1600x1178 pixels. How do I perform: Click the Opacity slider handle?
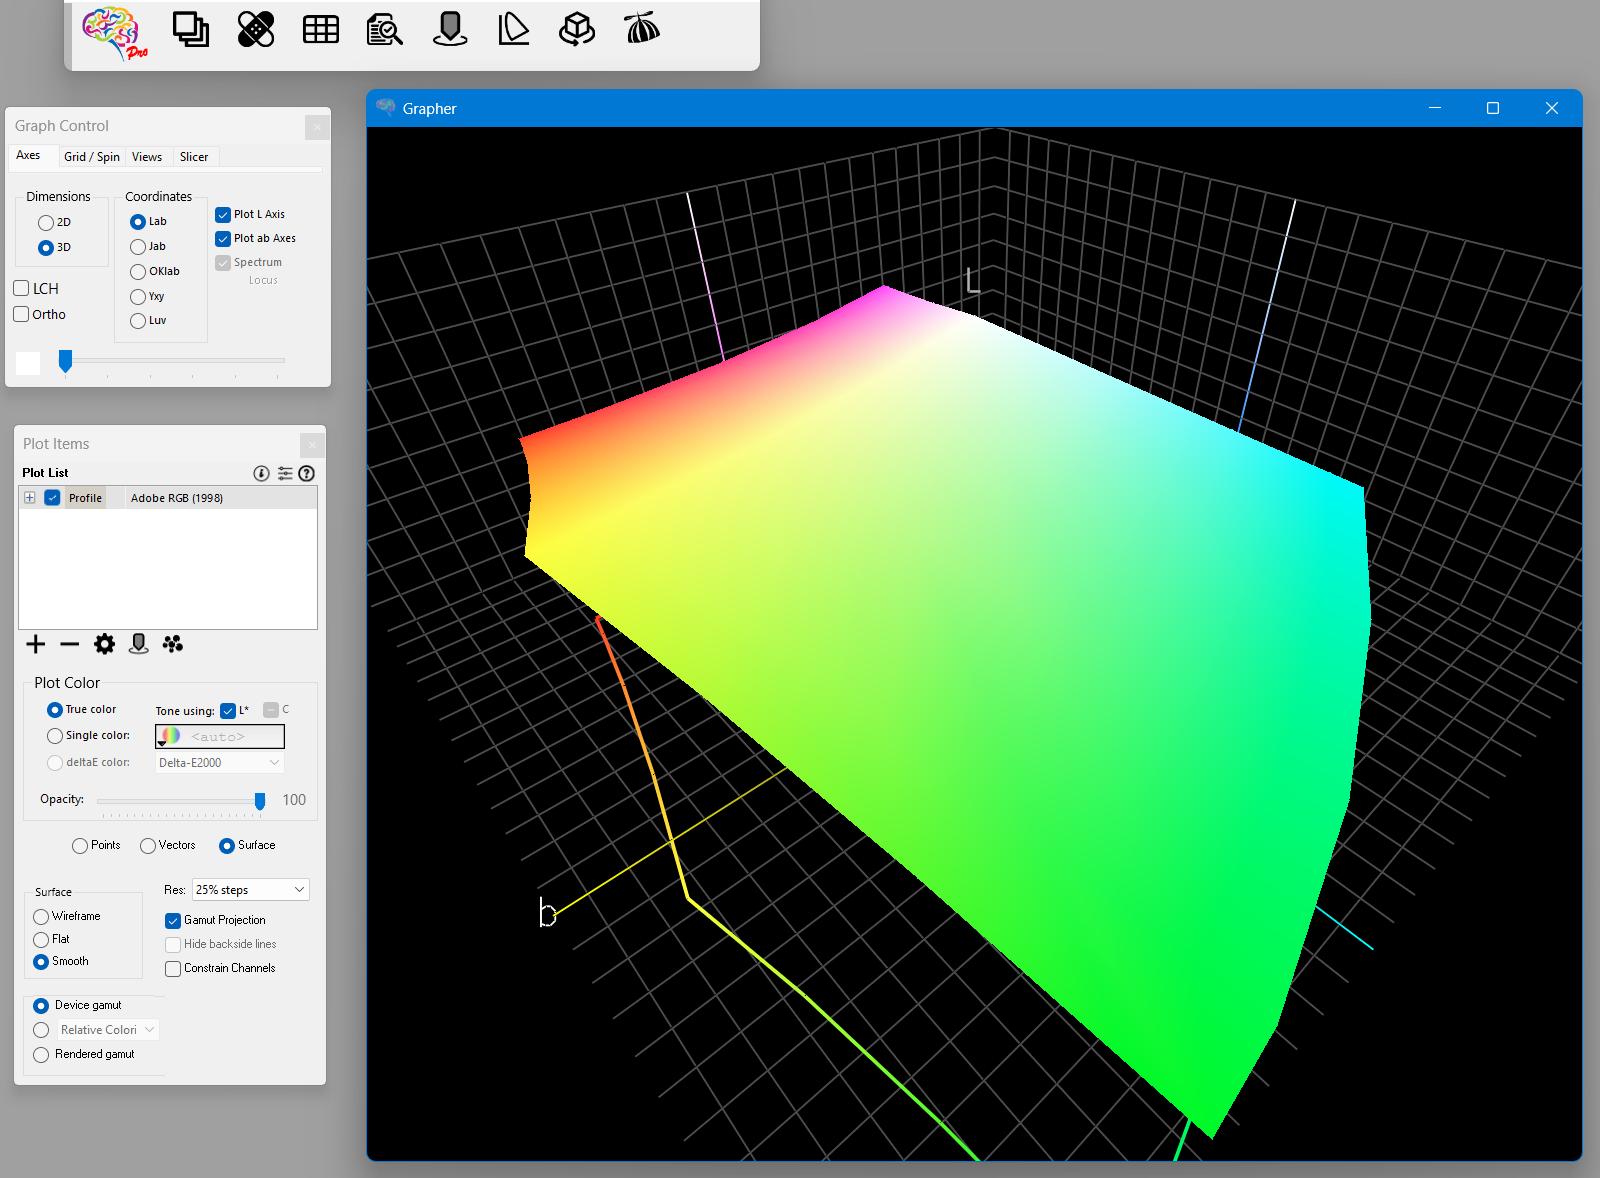coord(260,800)
